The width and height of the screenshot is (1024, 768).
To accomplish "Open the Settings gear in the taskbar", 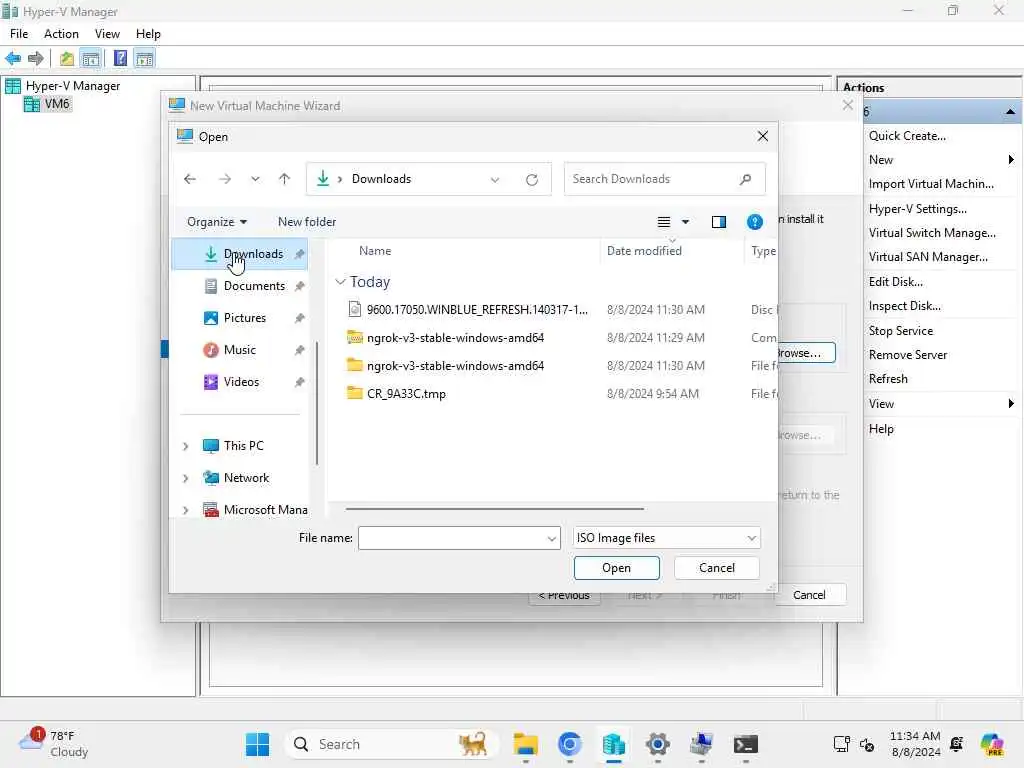I will [658, 744].
